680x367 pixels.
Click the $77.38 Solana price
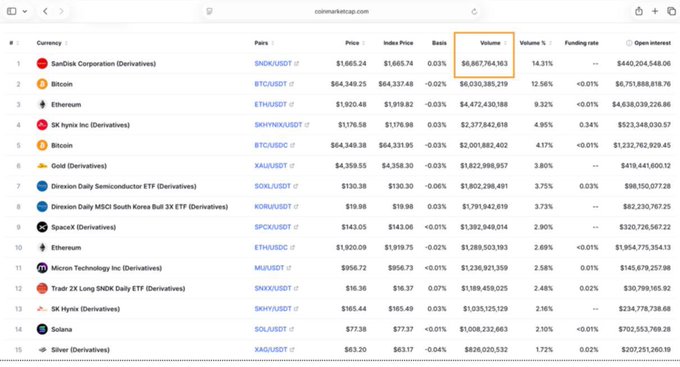(356, 329)
